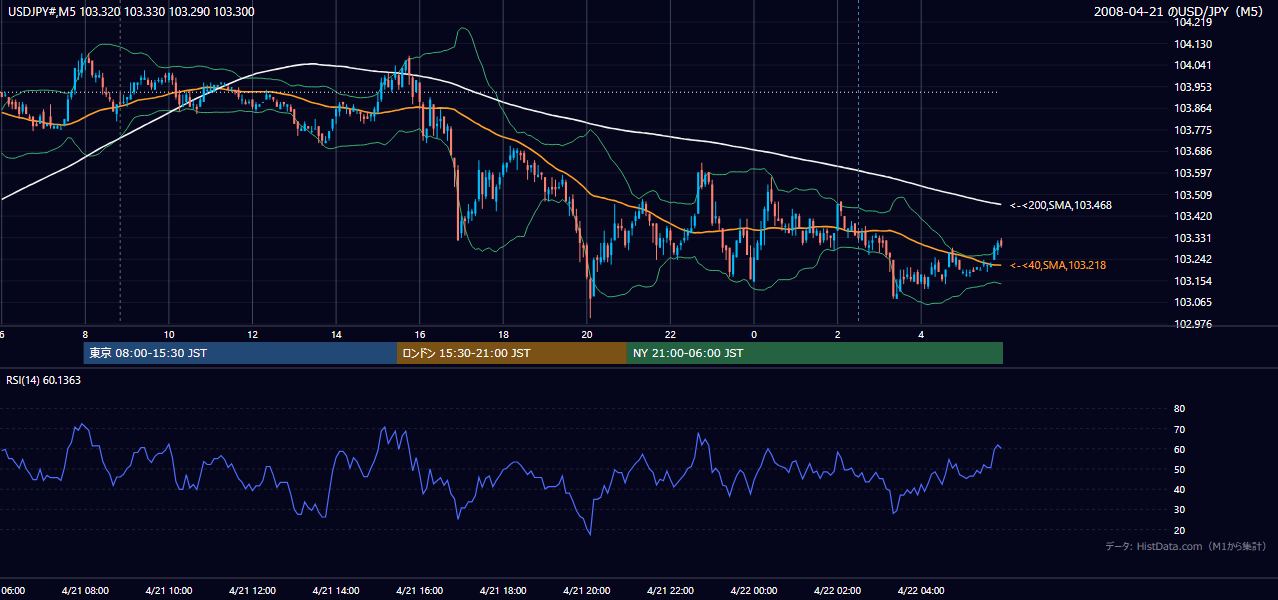
Task: Click hour label 10 under the price chart
Action: point(169,334)
